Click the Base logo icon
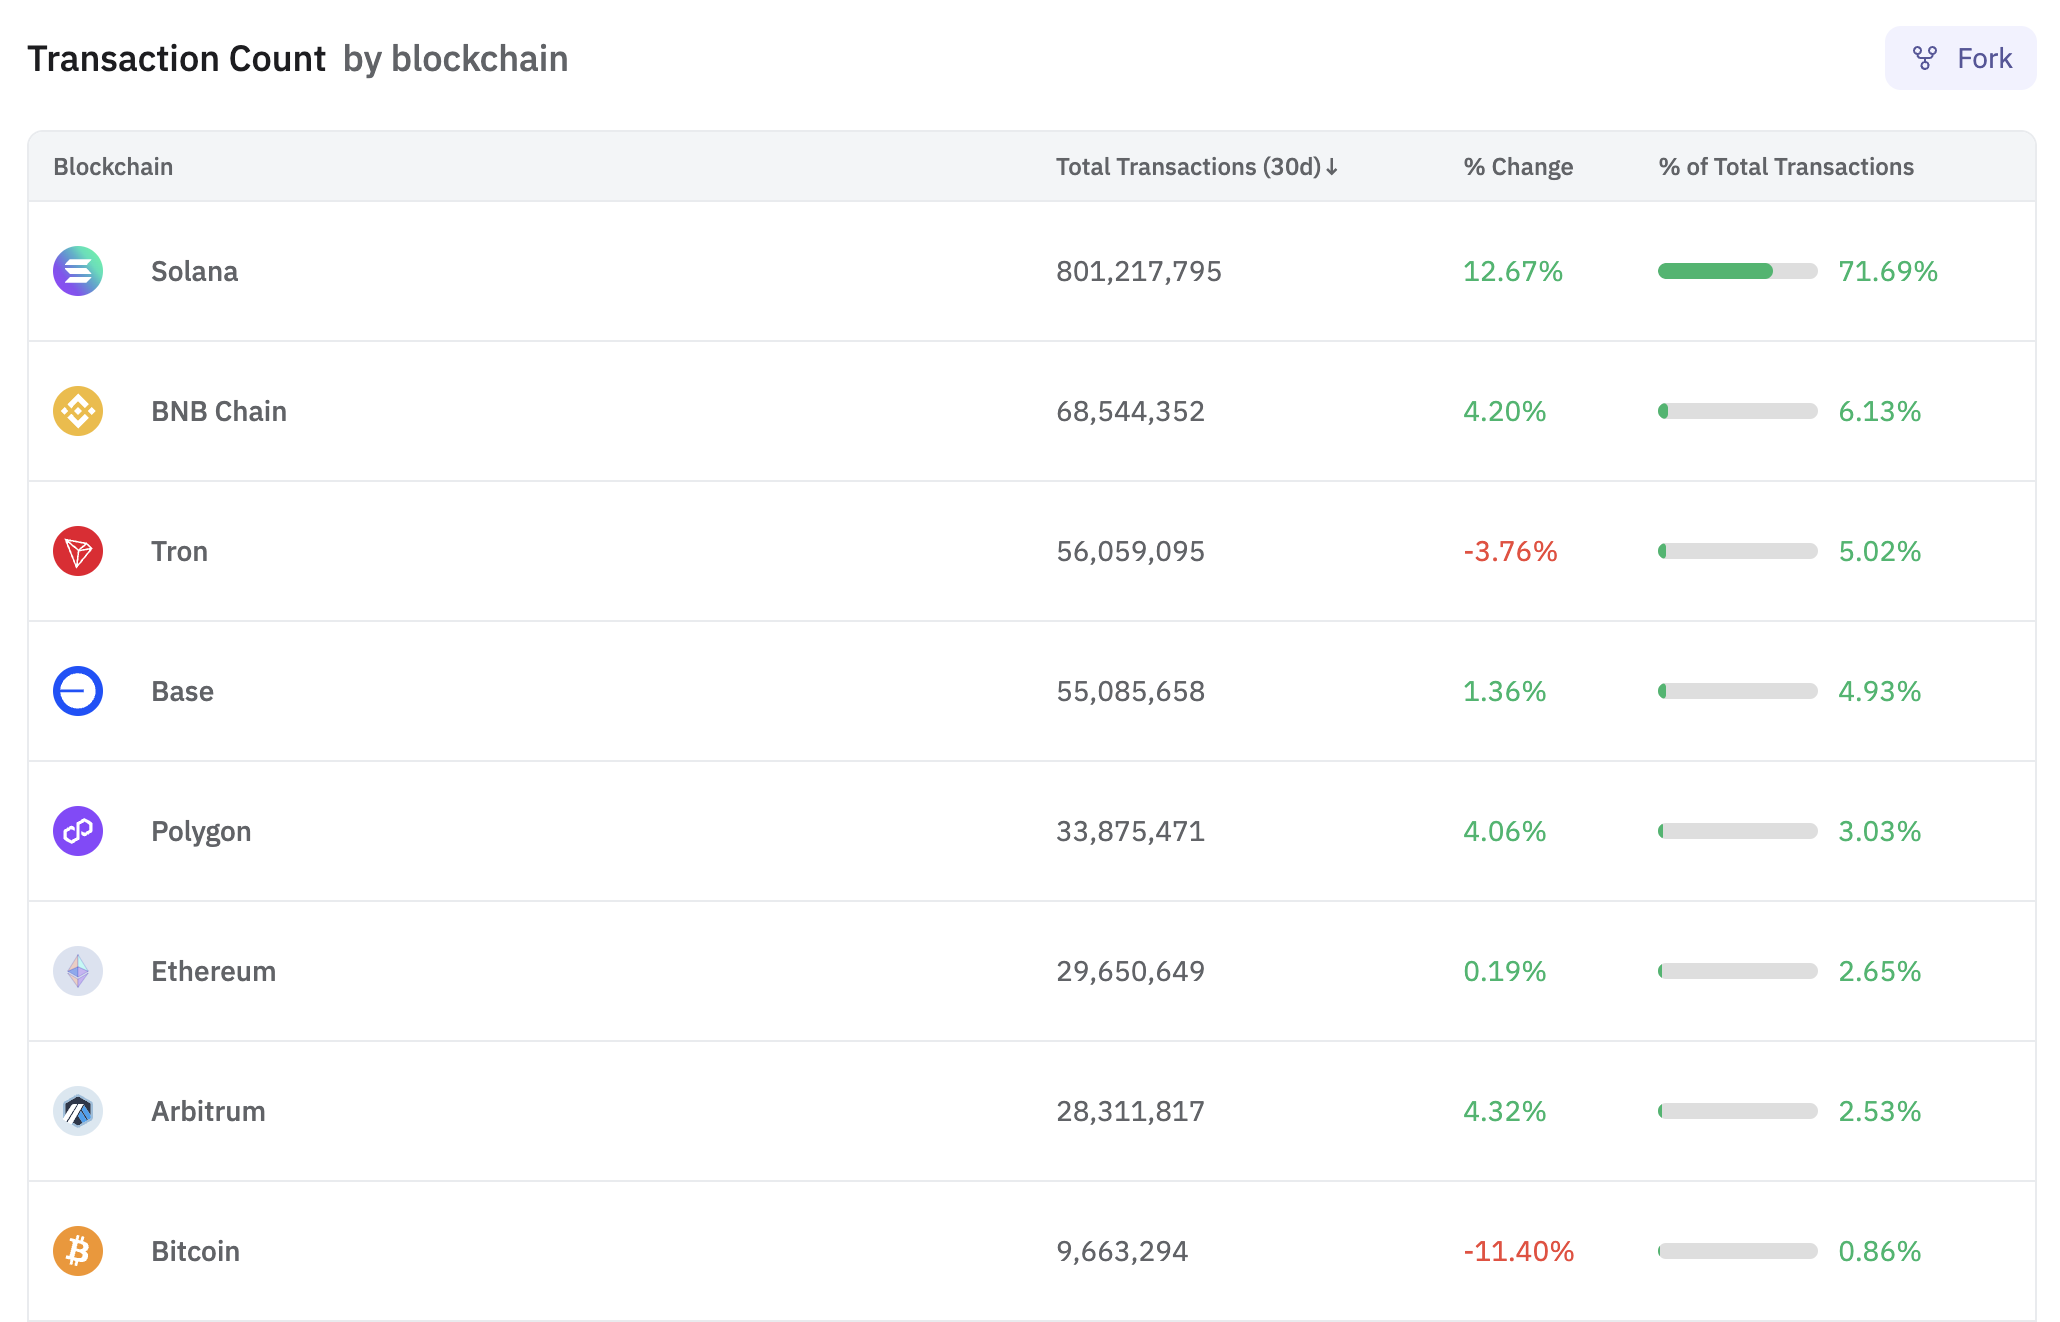 coord(78,691)
